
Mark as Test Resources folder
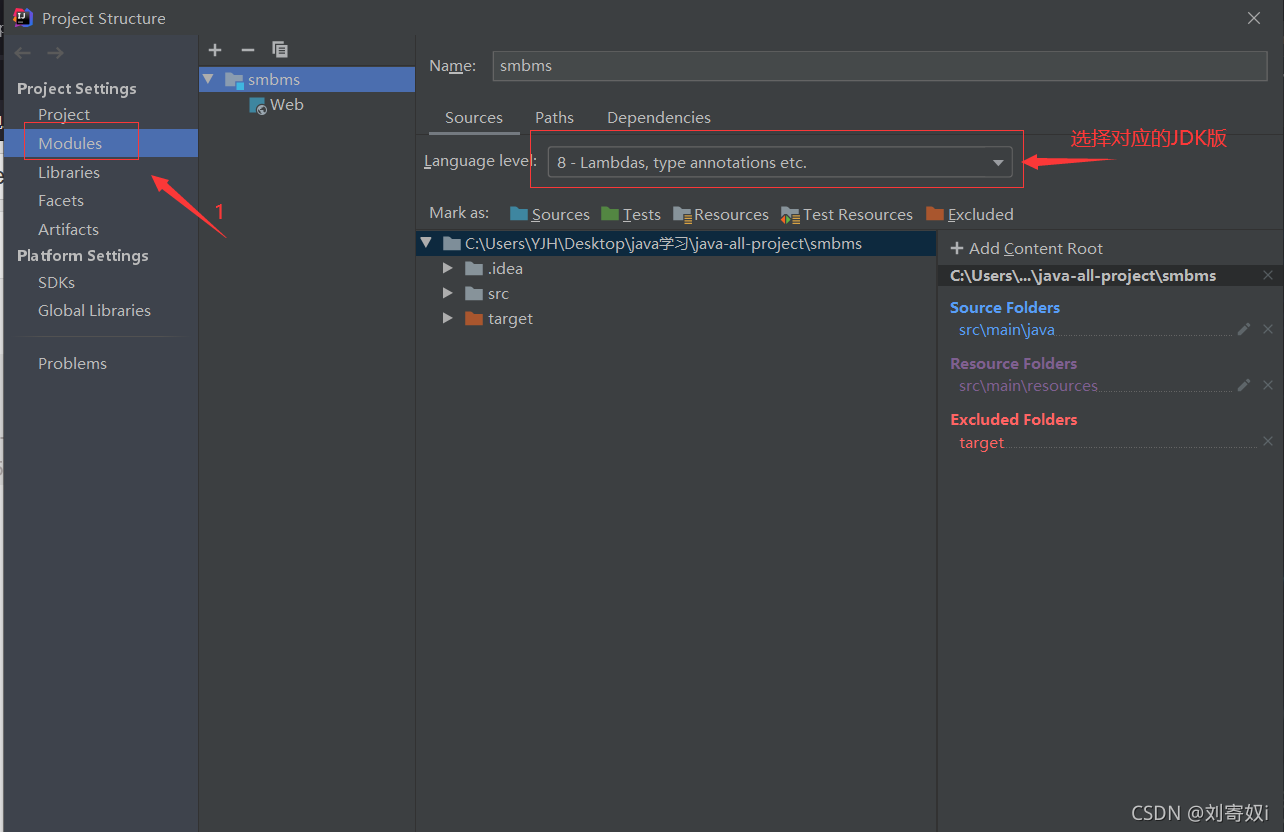click(x=847, y=214)
